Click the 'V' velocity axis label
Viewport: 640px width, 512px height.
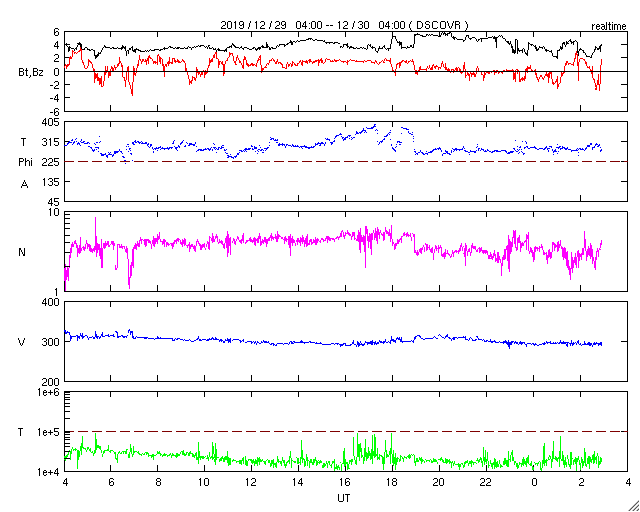pos(22,342)
